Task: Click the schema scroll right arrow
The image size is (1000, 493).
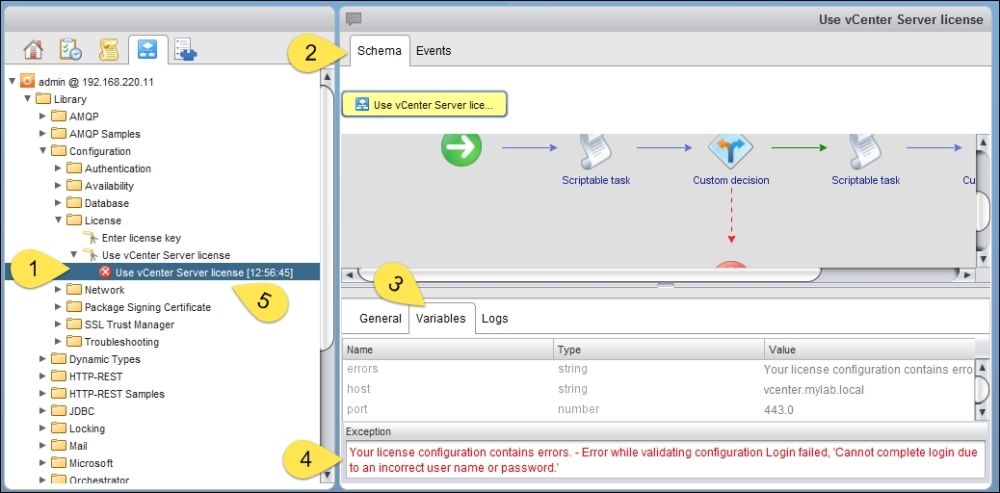Action: point(967,275)
